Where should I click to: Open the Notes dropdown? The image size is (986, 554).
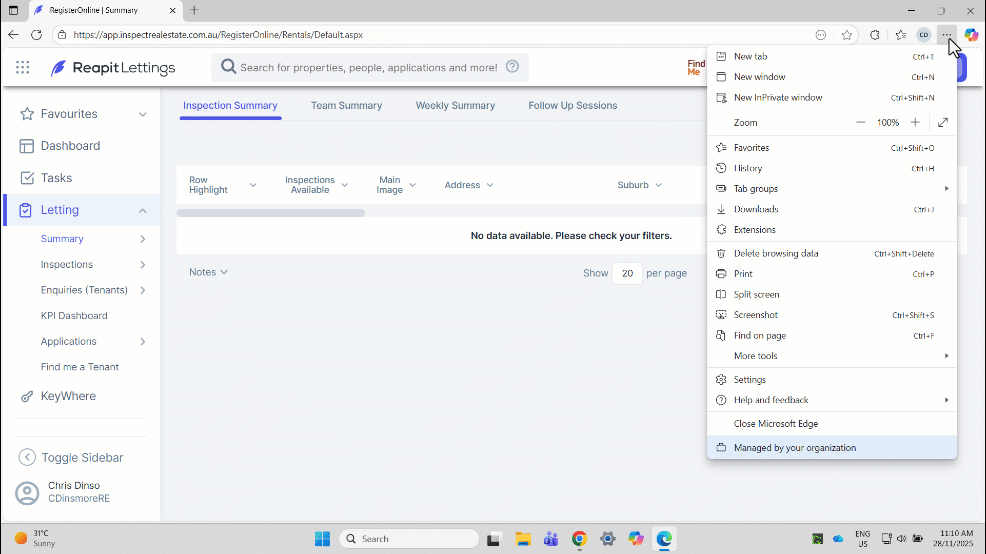208,272
